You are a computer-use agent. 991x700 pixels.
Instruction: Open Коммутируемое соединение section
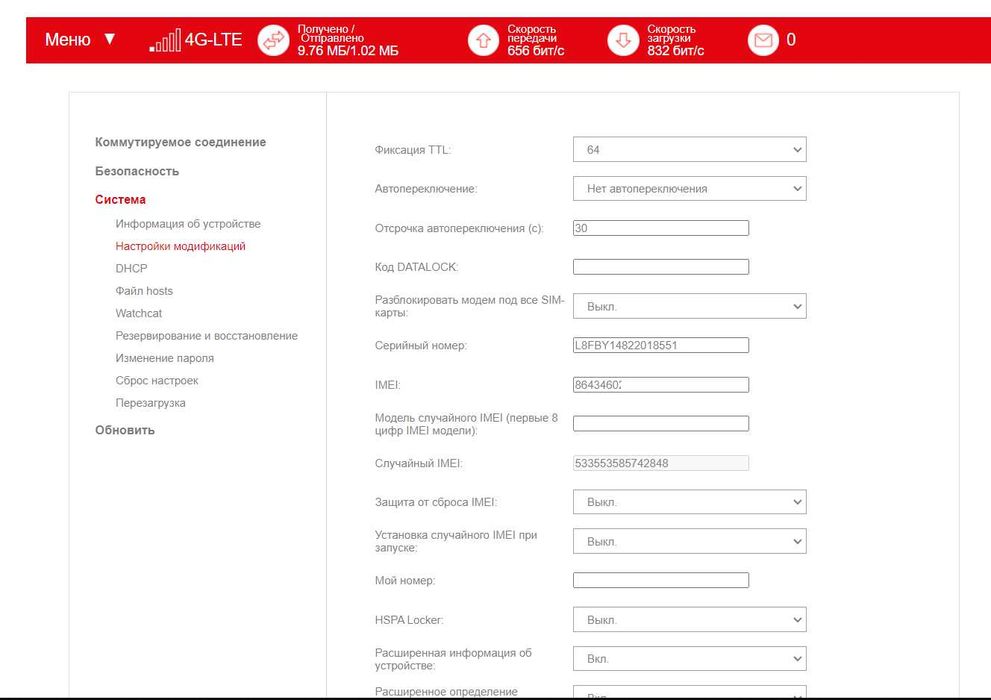[x=180, y=142]
